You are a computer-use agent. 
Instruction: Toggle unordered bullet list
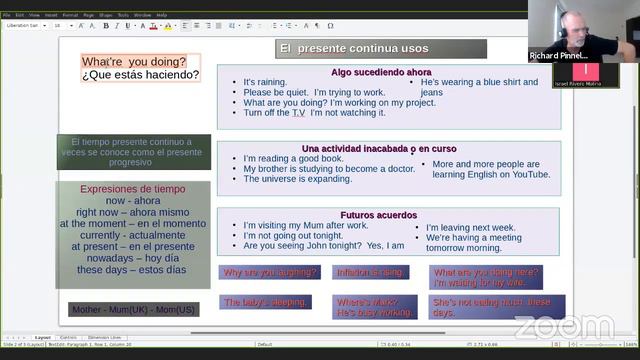point(274,26)
